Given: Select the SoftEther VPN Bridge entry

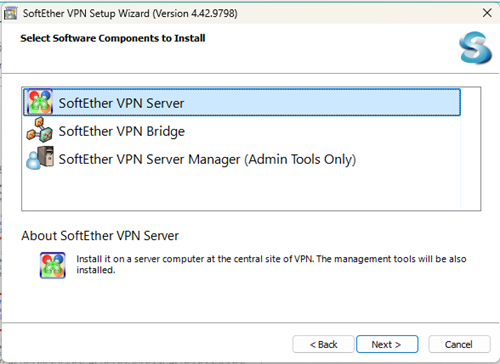Looking at the screenshot, I should click(242, 131).
